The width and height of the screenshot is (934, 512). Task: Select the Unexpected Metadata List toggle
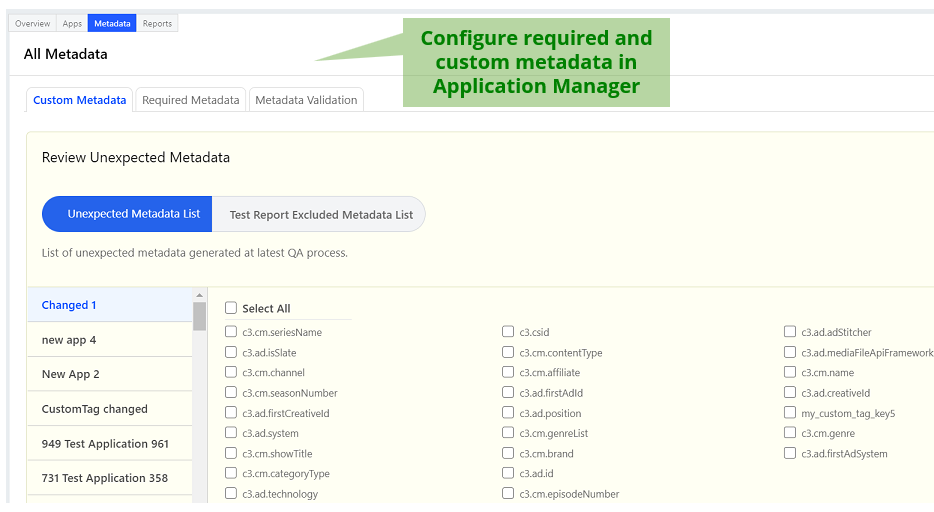pos(133,214)
